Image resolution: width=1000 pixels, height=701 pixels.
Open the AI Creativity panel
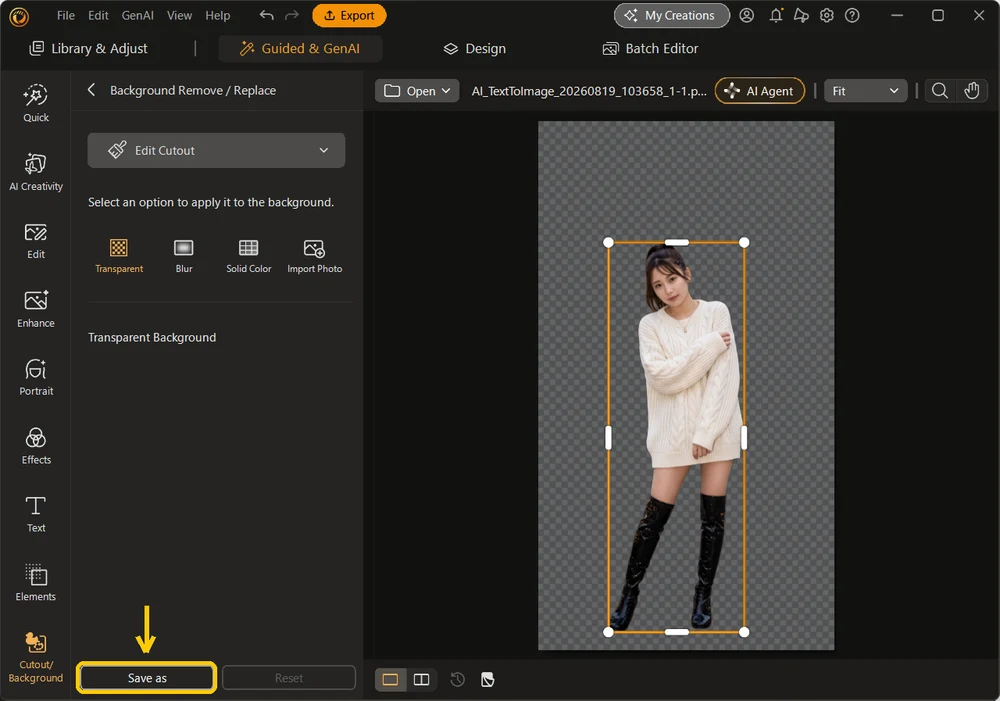pos(36,172)
